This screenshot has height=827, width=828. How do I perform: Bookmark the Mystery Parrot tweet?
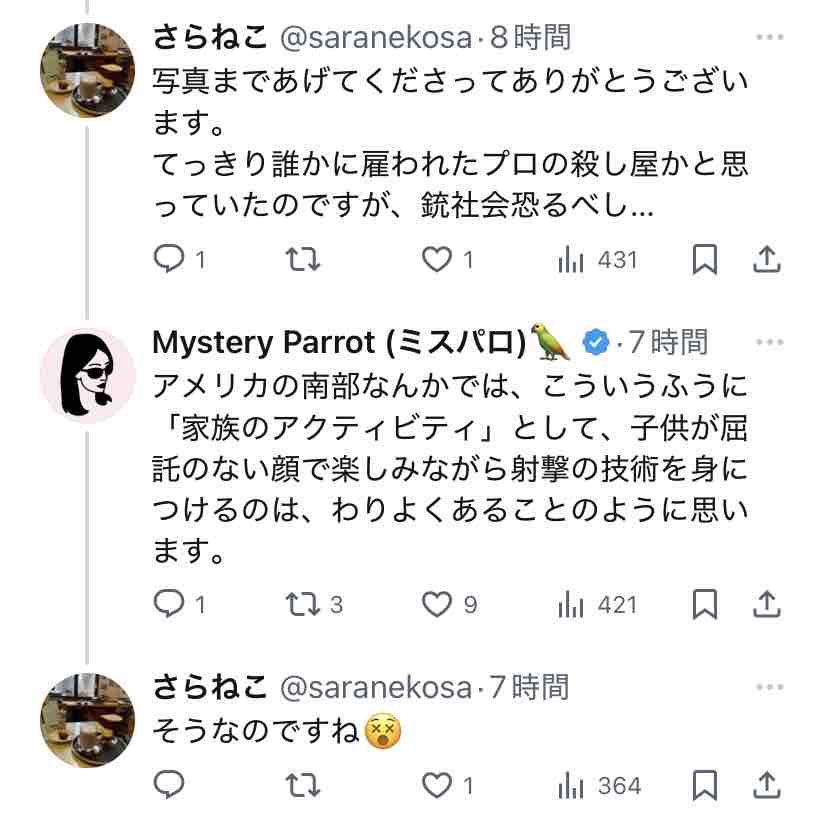click(704, 604)
